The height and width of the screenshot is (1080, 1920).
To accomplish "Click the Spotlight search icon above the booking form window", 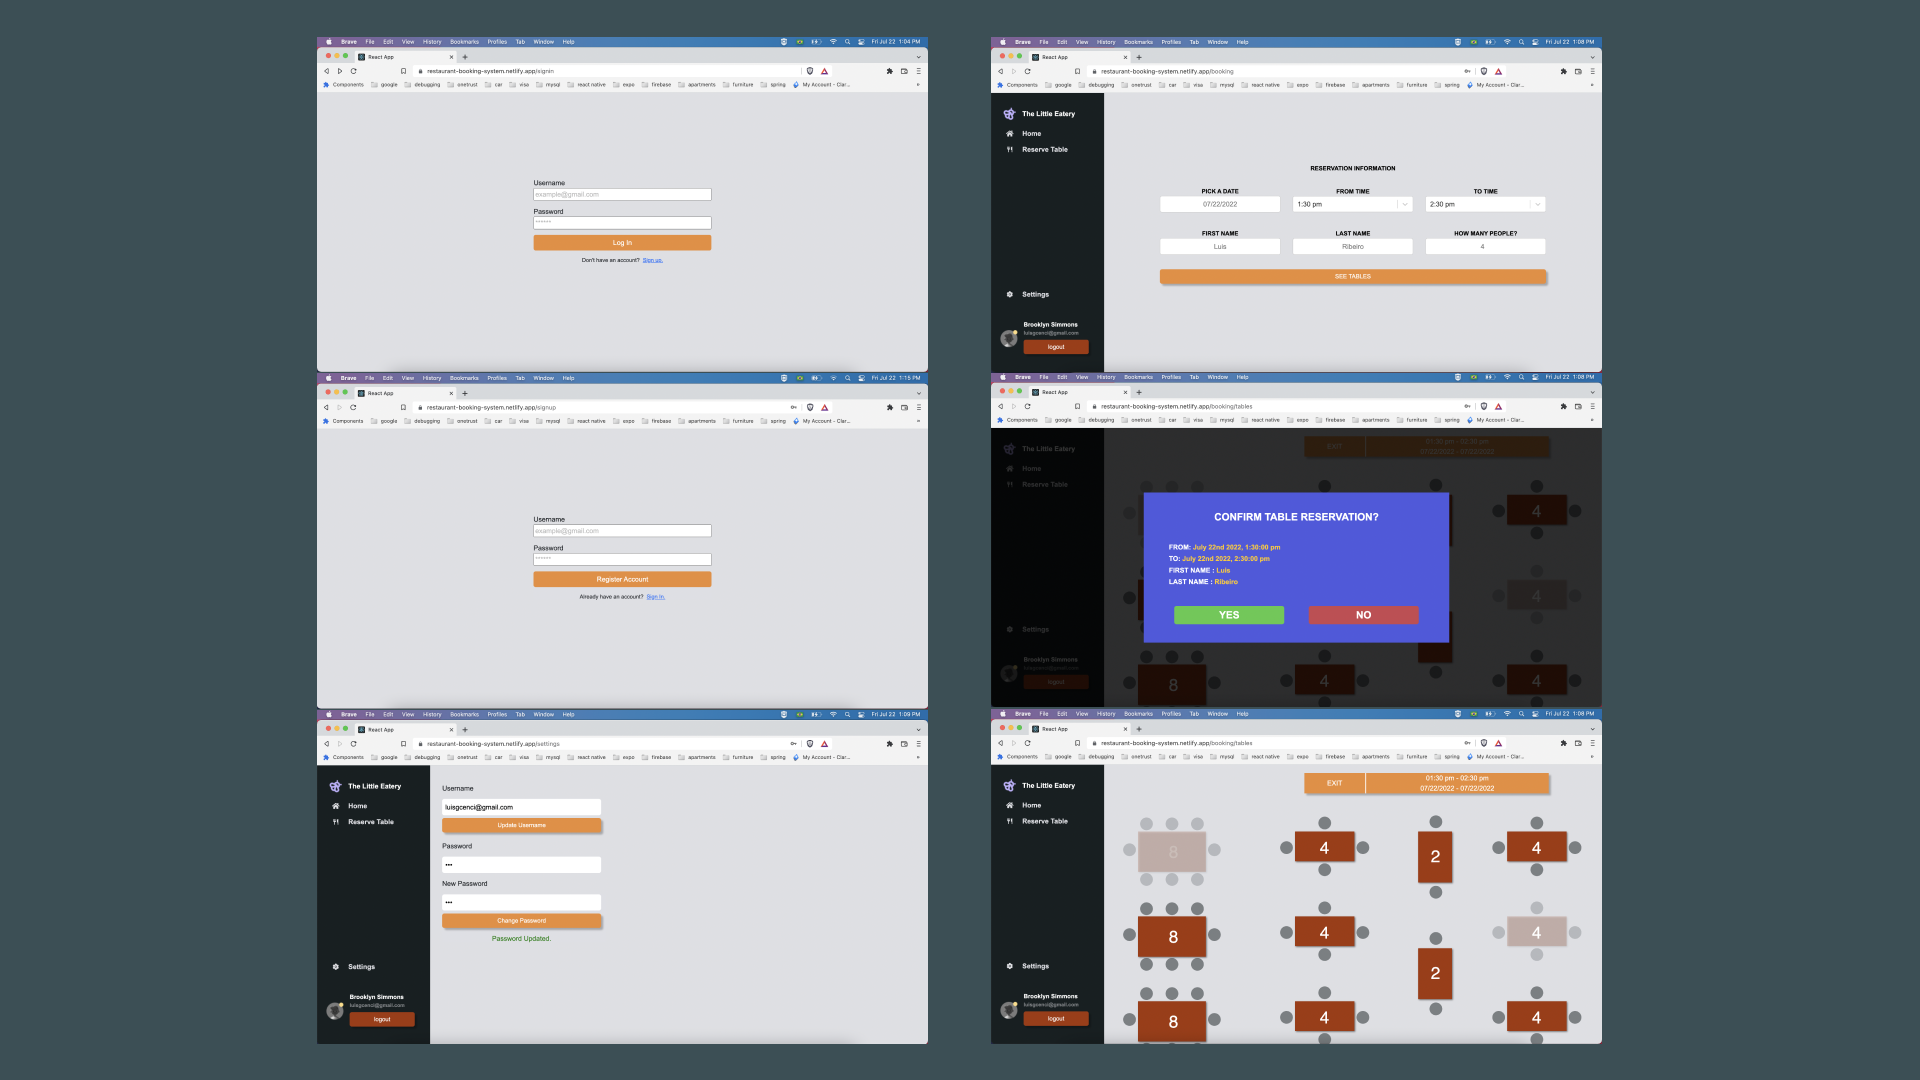I will click(1521, 42).
